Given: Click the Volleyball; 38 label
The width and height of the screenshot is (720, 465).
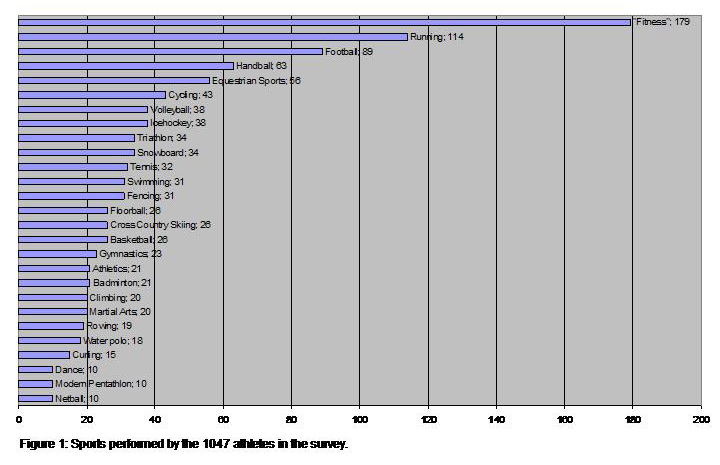Looking at the screenshot, I should pyautogui.click(x=171, y=109).
